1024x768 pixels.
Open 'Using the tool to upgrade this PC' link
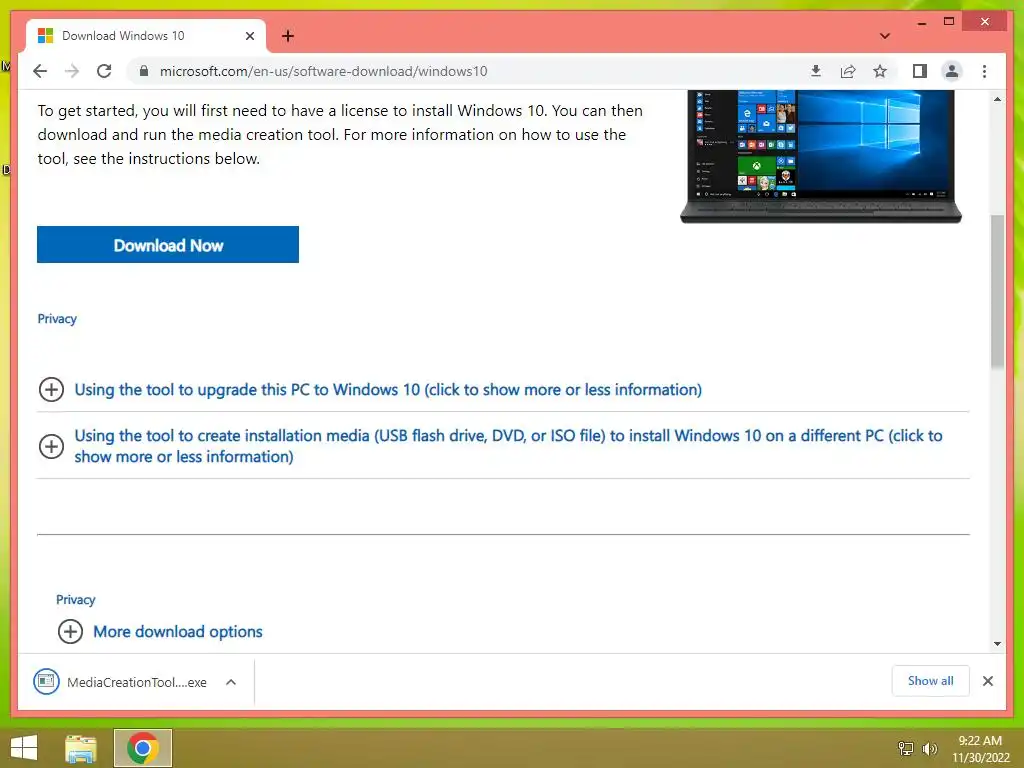click(x=388, y=390)
